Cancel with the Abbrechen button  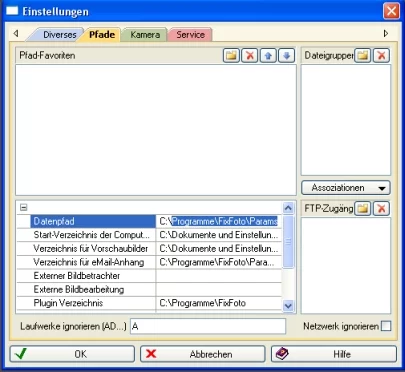pos(203,354)
